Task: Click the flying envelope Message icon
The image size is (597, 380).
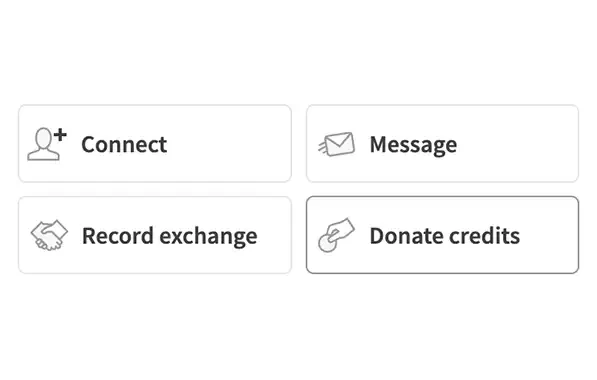Action: (337, 144)
